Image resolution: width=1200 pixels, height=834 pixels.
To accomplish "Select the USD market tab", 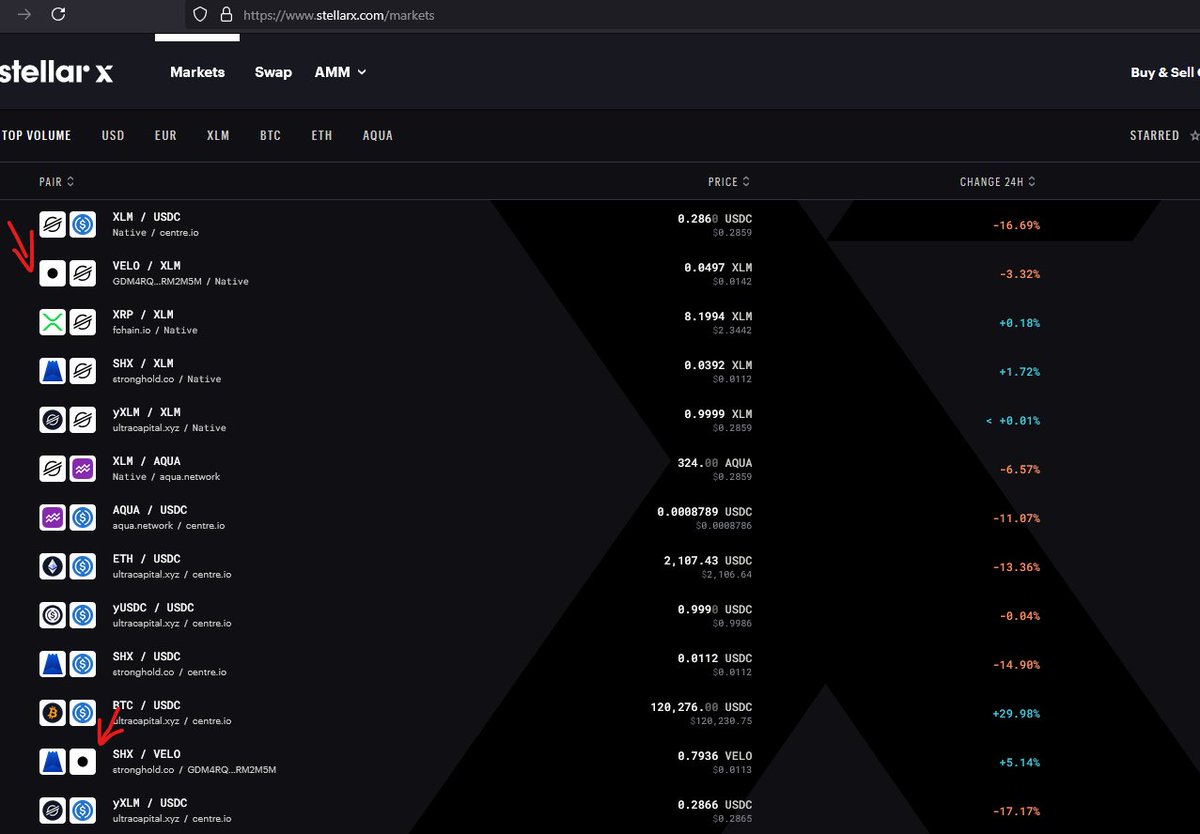I will (113, 135).
